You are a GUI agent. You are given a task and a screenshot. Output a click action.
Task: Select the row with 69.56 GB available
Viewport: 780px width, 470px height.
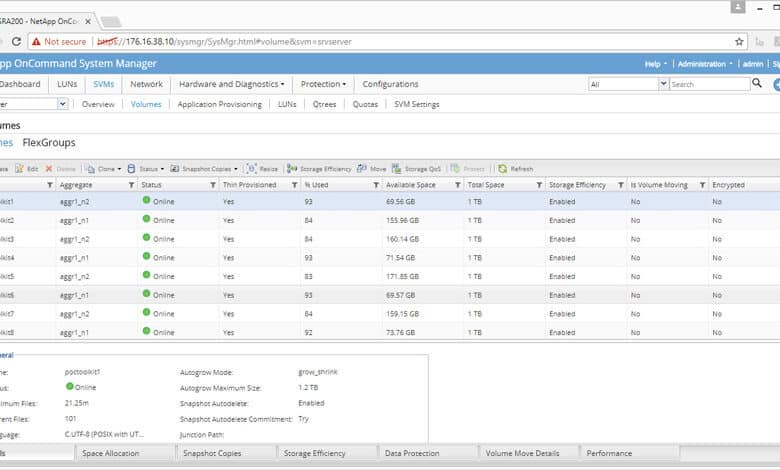pyautogui.click(x=390, y=201)
